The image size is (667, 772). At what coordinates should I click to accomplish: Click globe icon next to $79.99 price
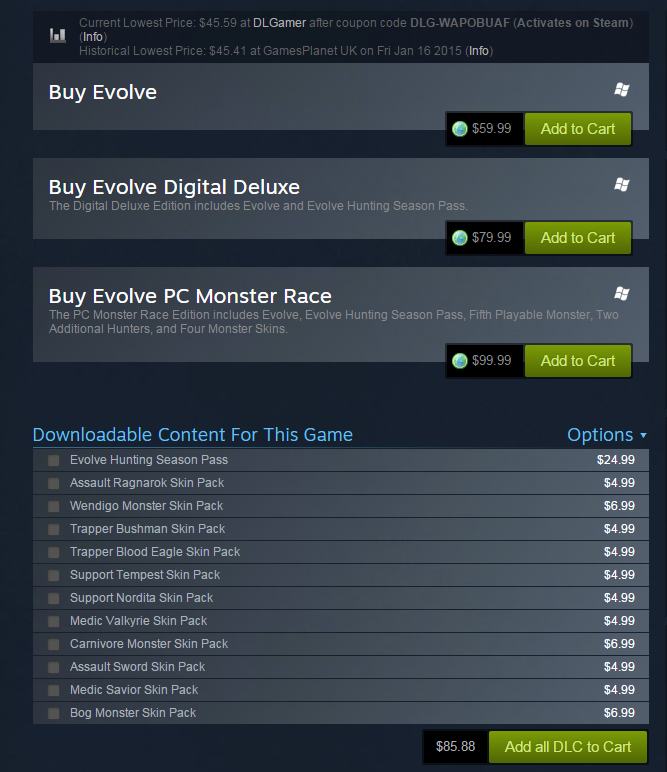pos(460,238)
